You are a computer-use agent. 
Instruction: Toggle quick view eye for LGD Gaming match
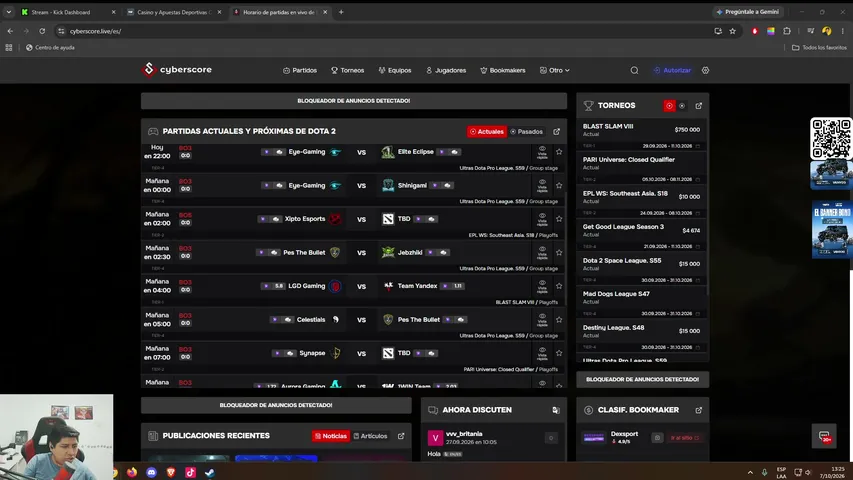click(542, 286)
